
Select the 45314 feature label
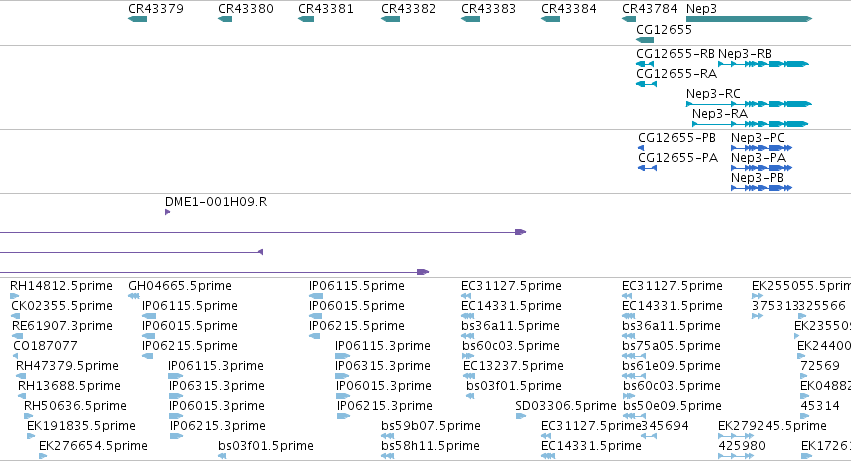(820, 406)
